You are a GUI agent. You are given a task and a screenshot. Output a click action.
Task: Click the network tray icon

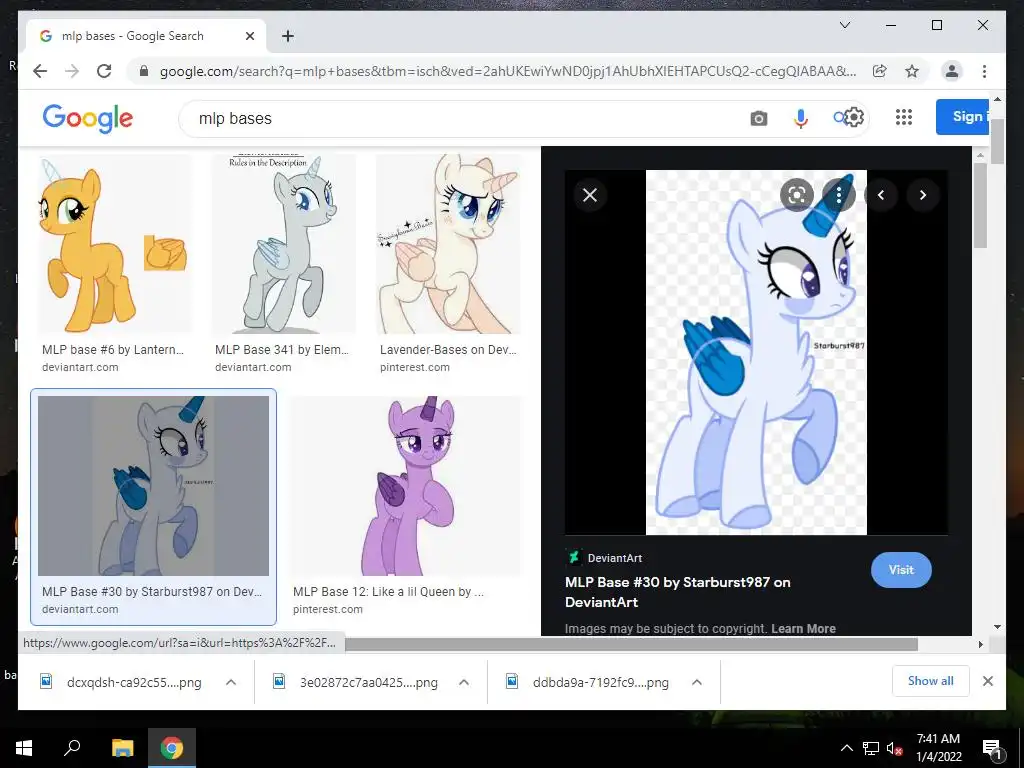[871, 748]
